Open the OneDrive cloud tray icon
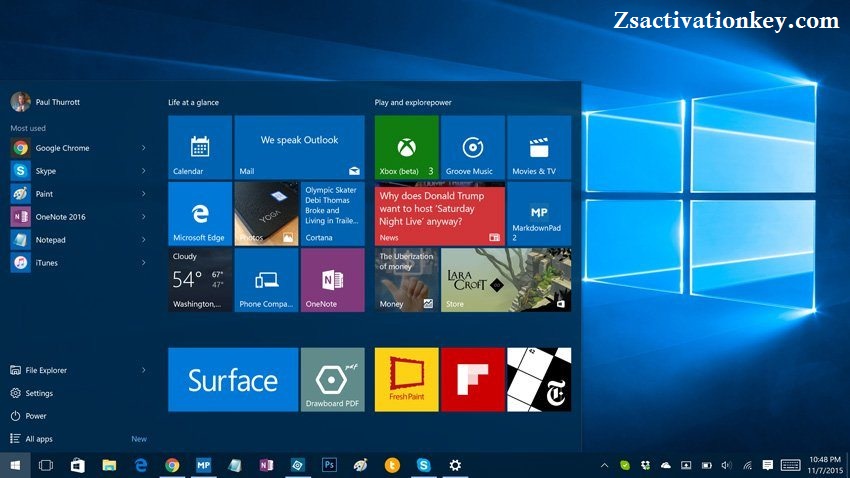850x478 pixels. (x=666, y=465)
